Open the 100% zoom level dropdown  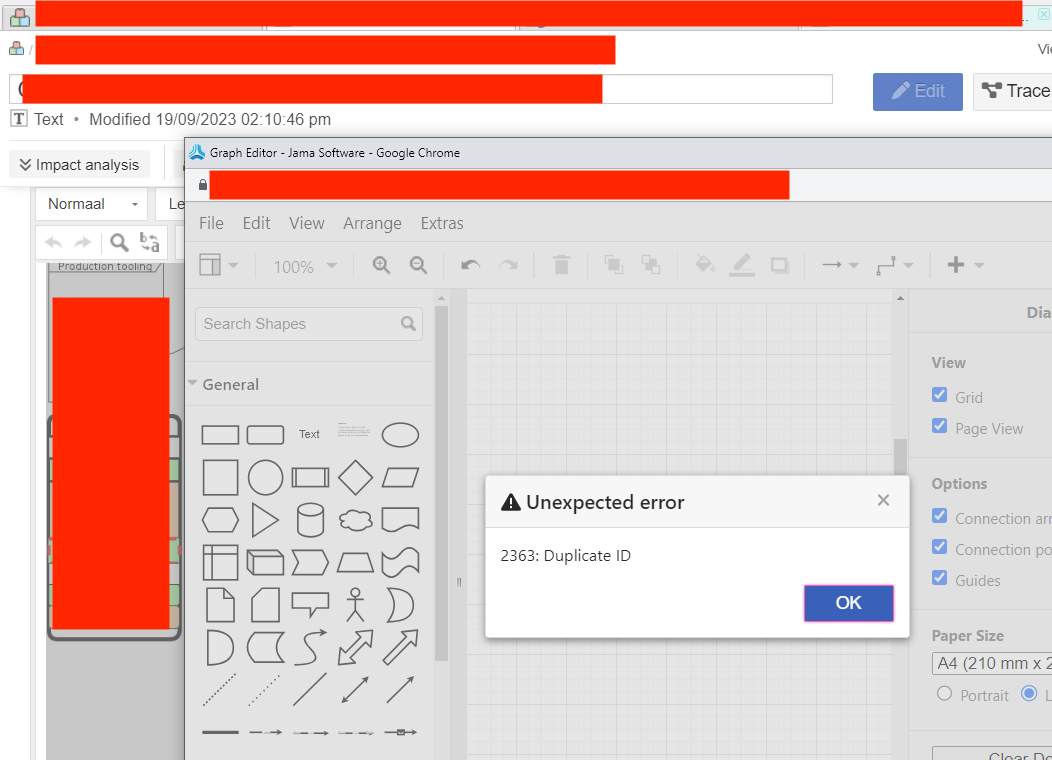pyautogui.click(x=305, y=267)
